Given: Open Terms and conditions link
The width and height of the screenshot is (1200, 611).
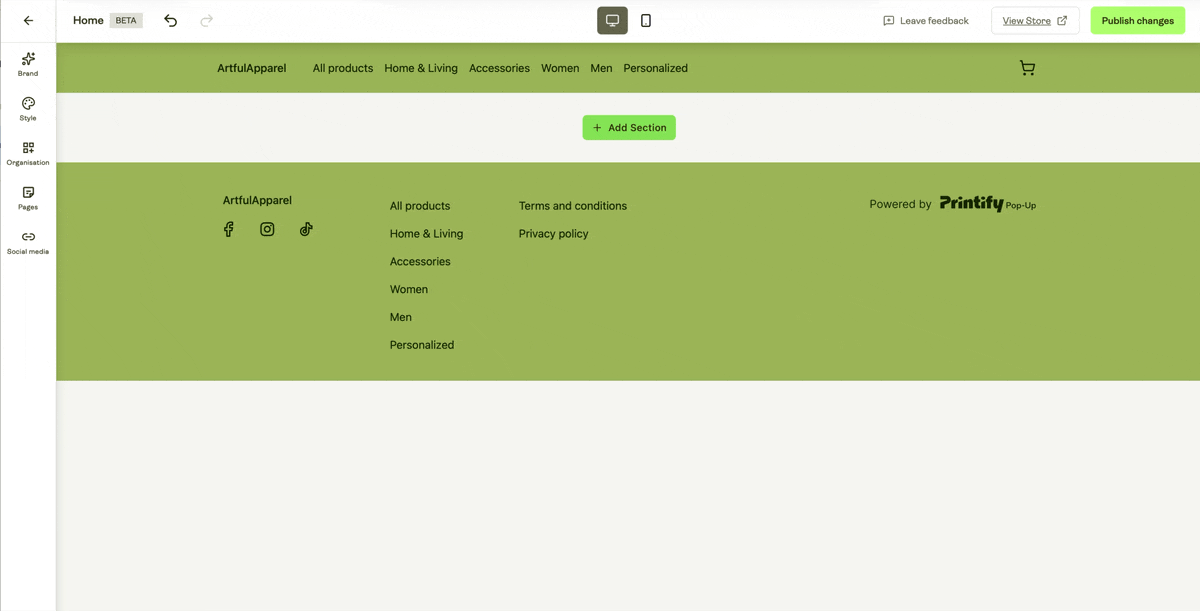Looking at the screenshot, I should (573, 206).
